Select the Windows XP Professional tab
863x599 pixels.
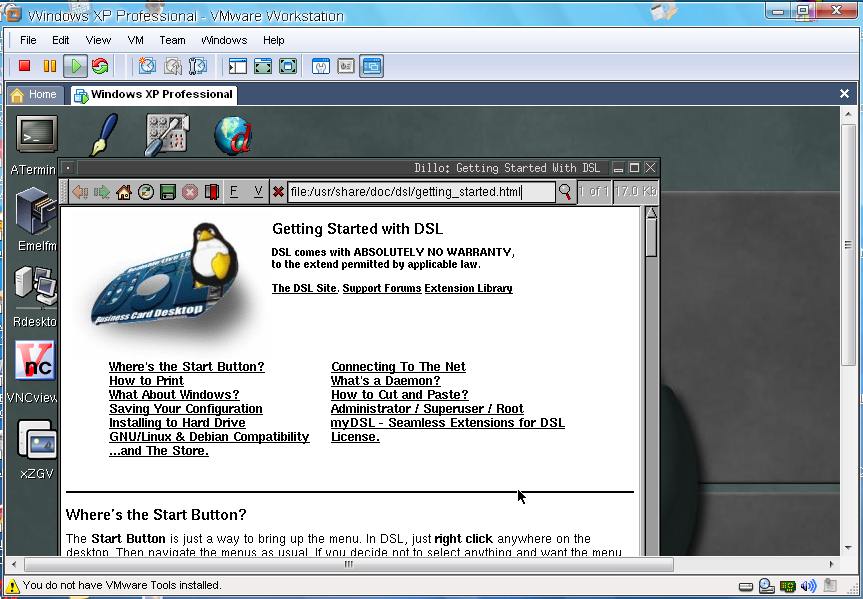(x=154, y=95)
